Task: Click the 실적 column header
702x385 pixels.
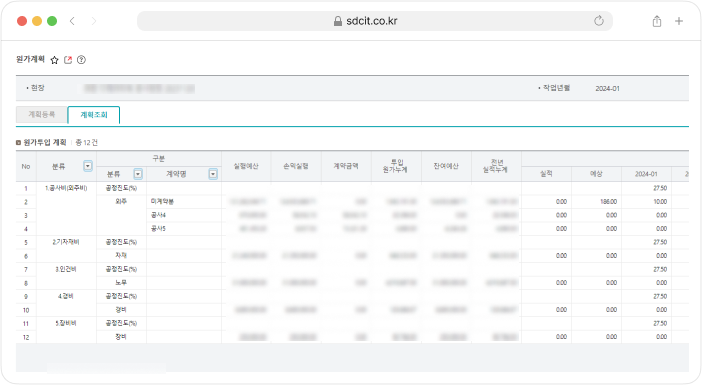Action: 546,174
